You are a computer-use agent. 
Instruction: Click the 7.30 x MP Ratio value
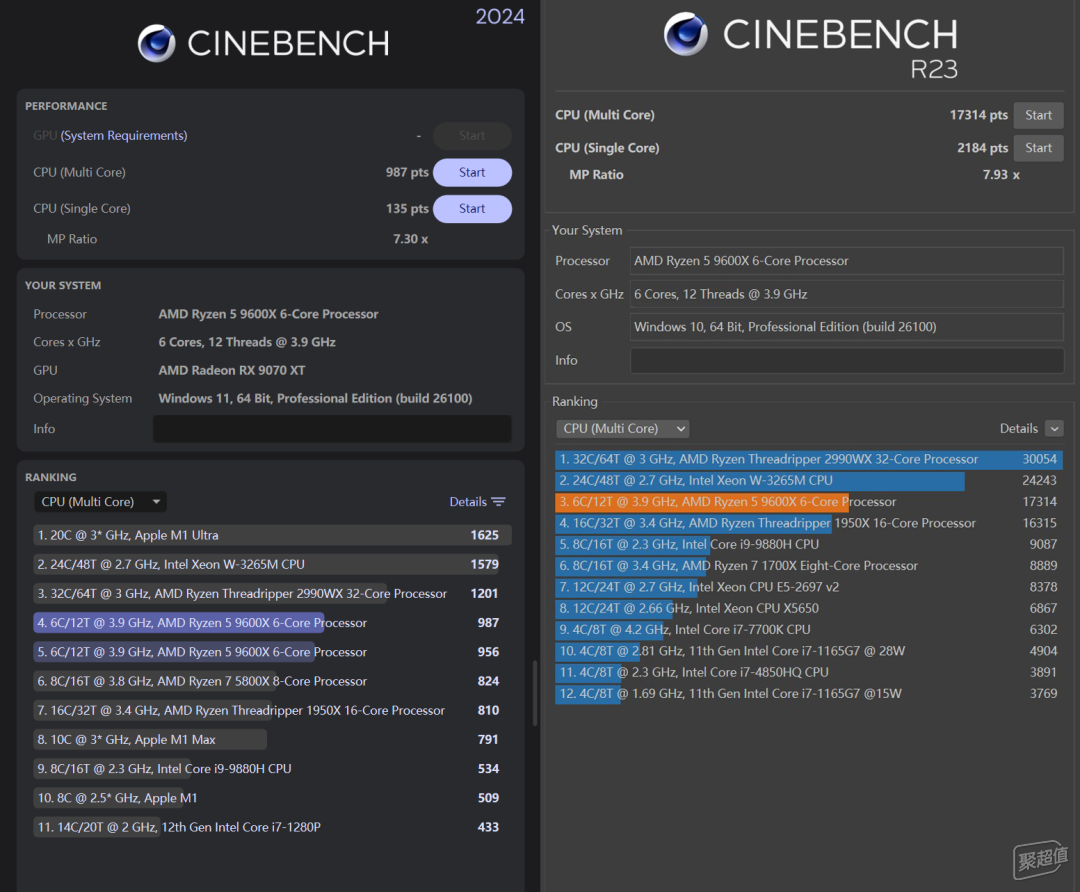pyautogui.click(x=411, y=239)
